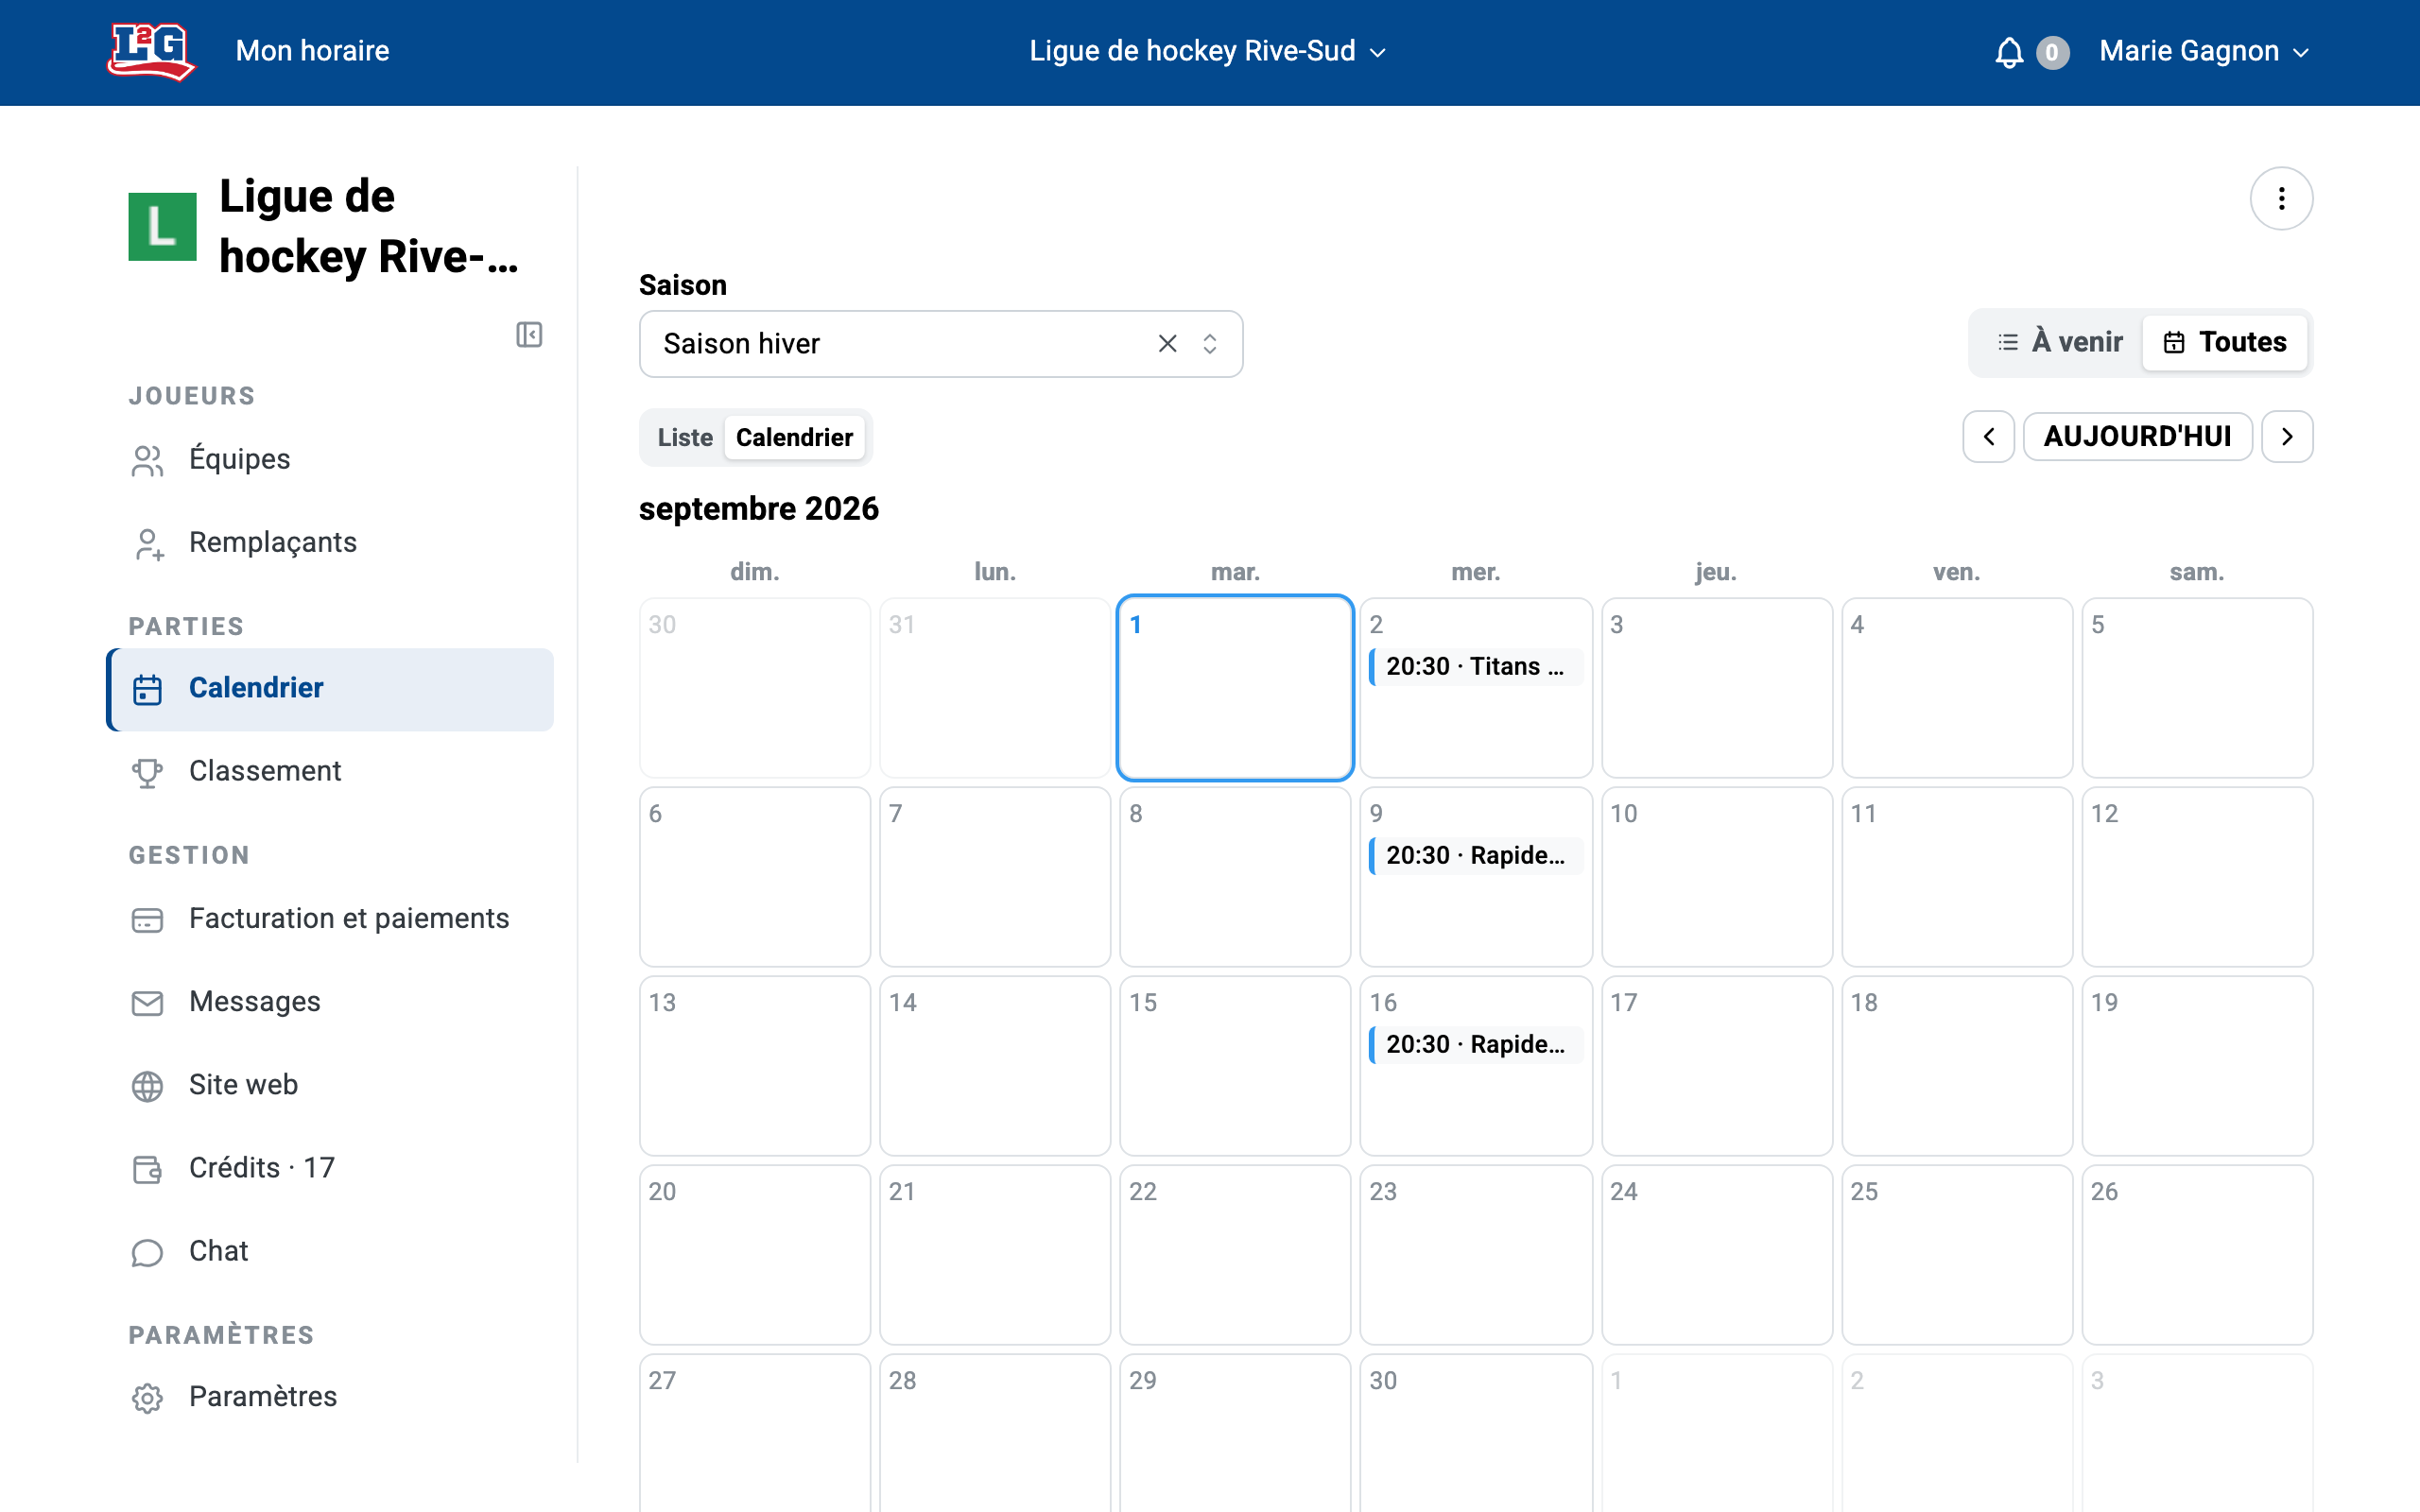
Task: Select September 7 day cell
Action: 995,877
